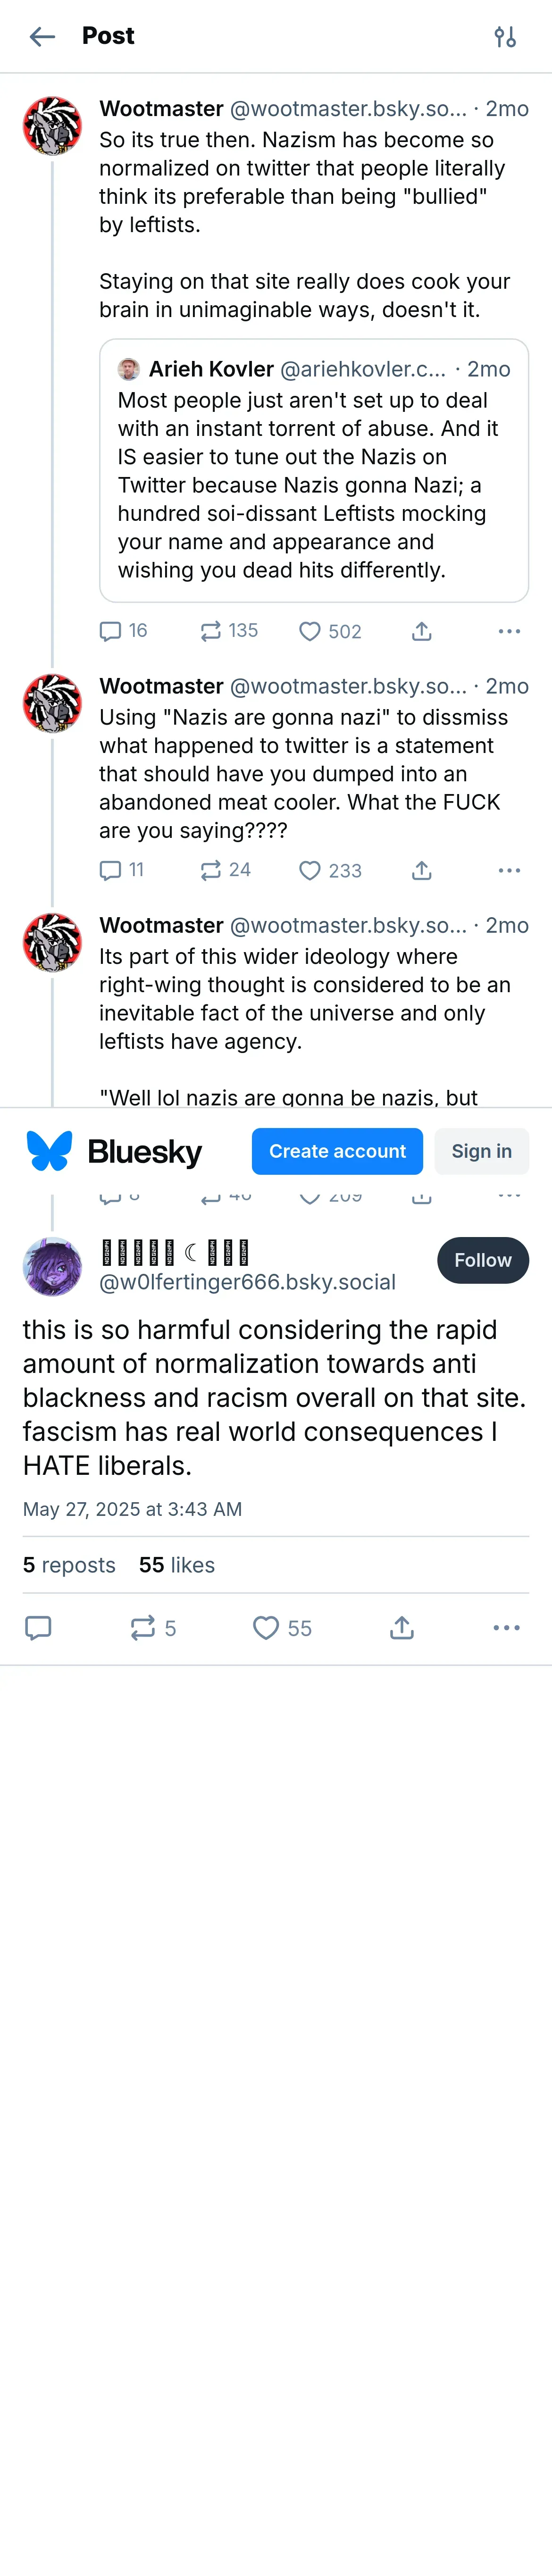Click the Create account button
552x2576 pixels.
pos(337,1151)
